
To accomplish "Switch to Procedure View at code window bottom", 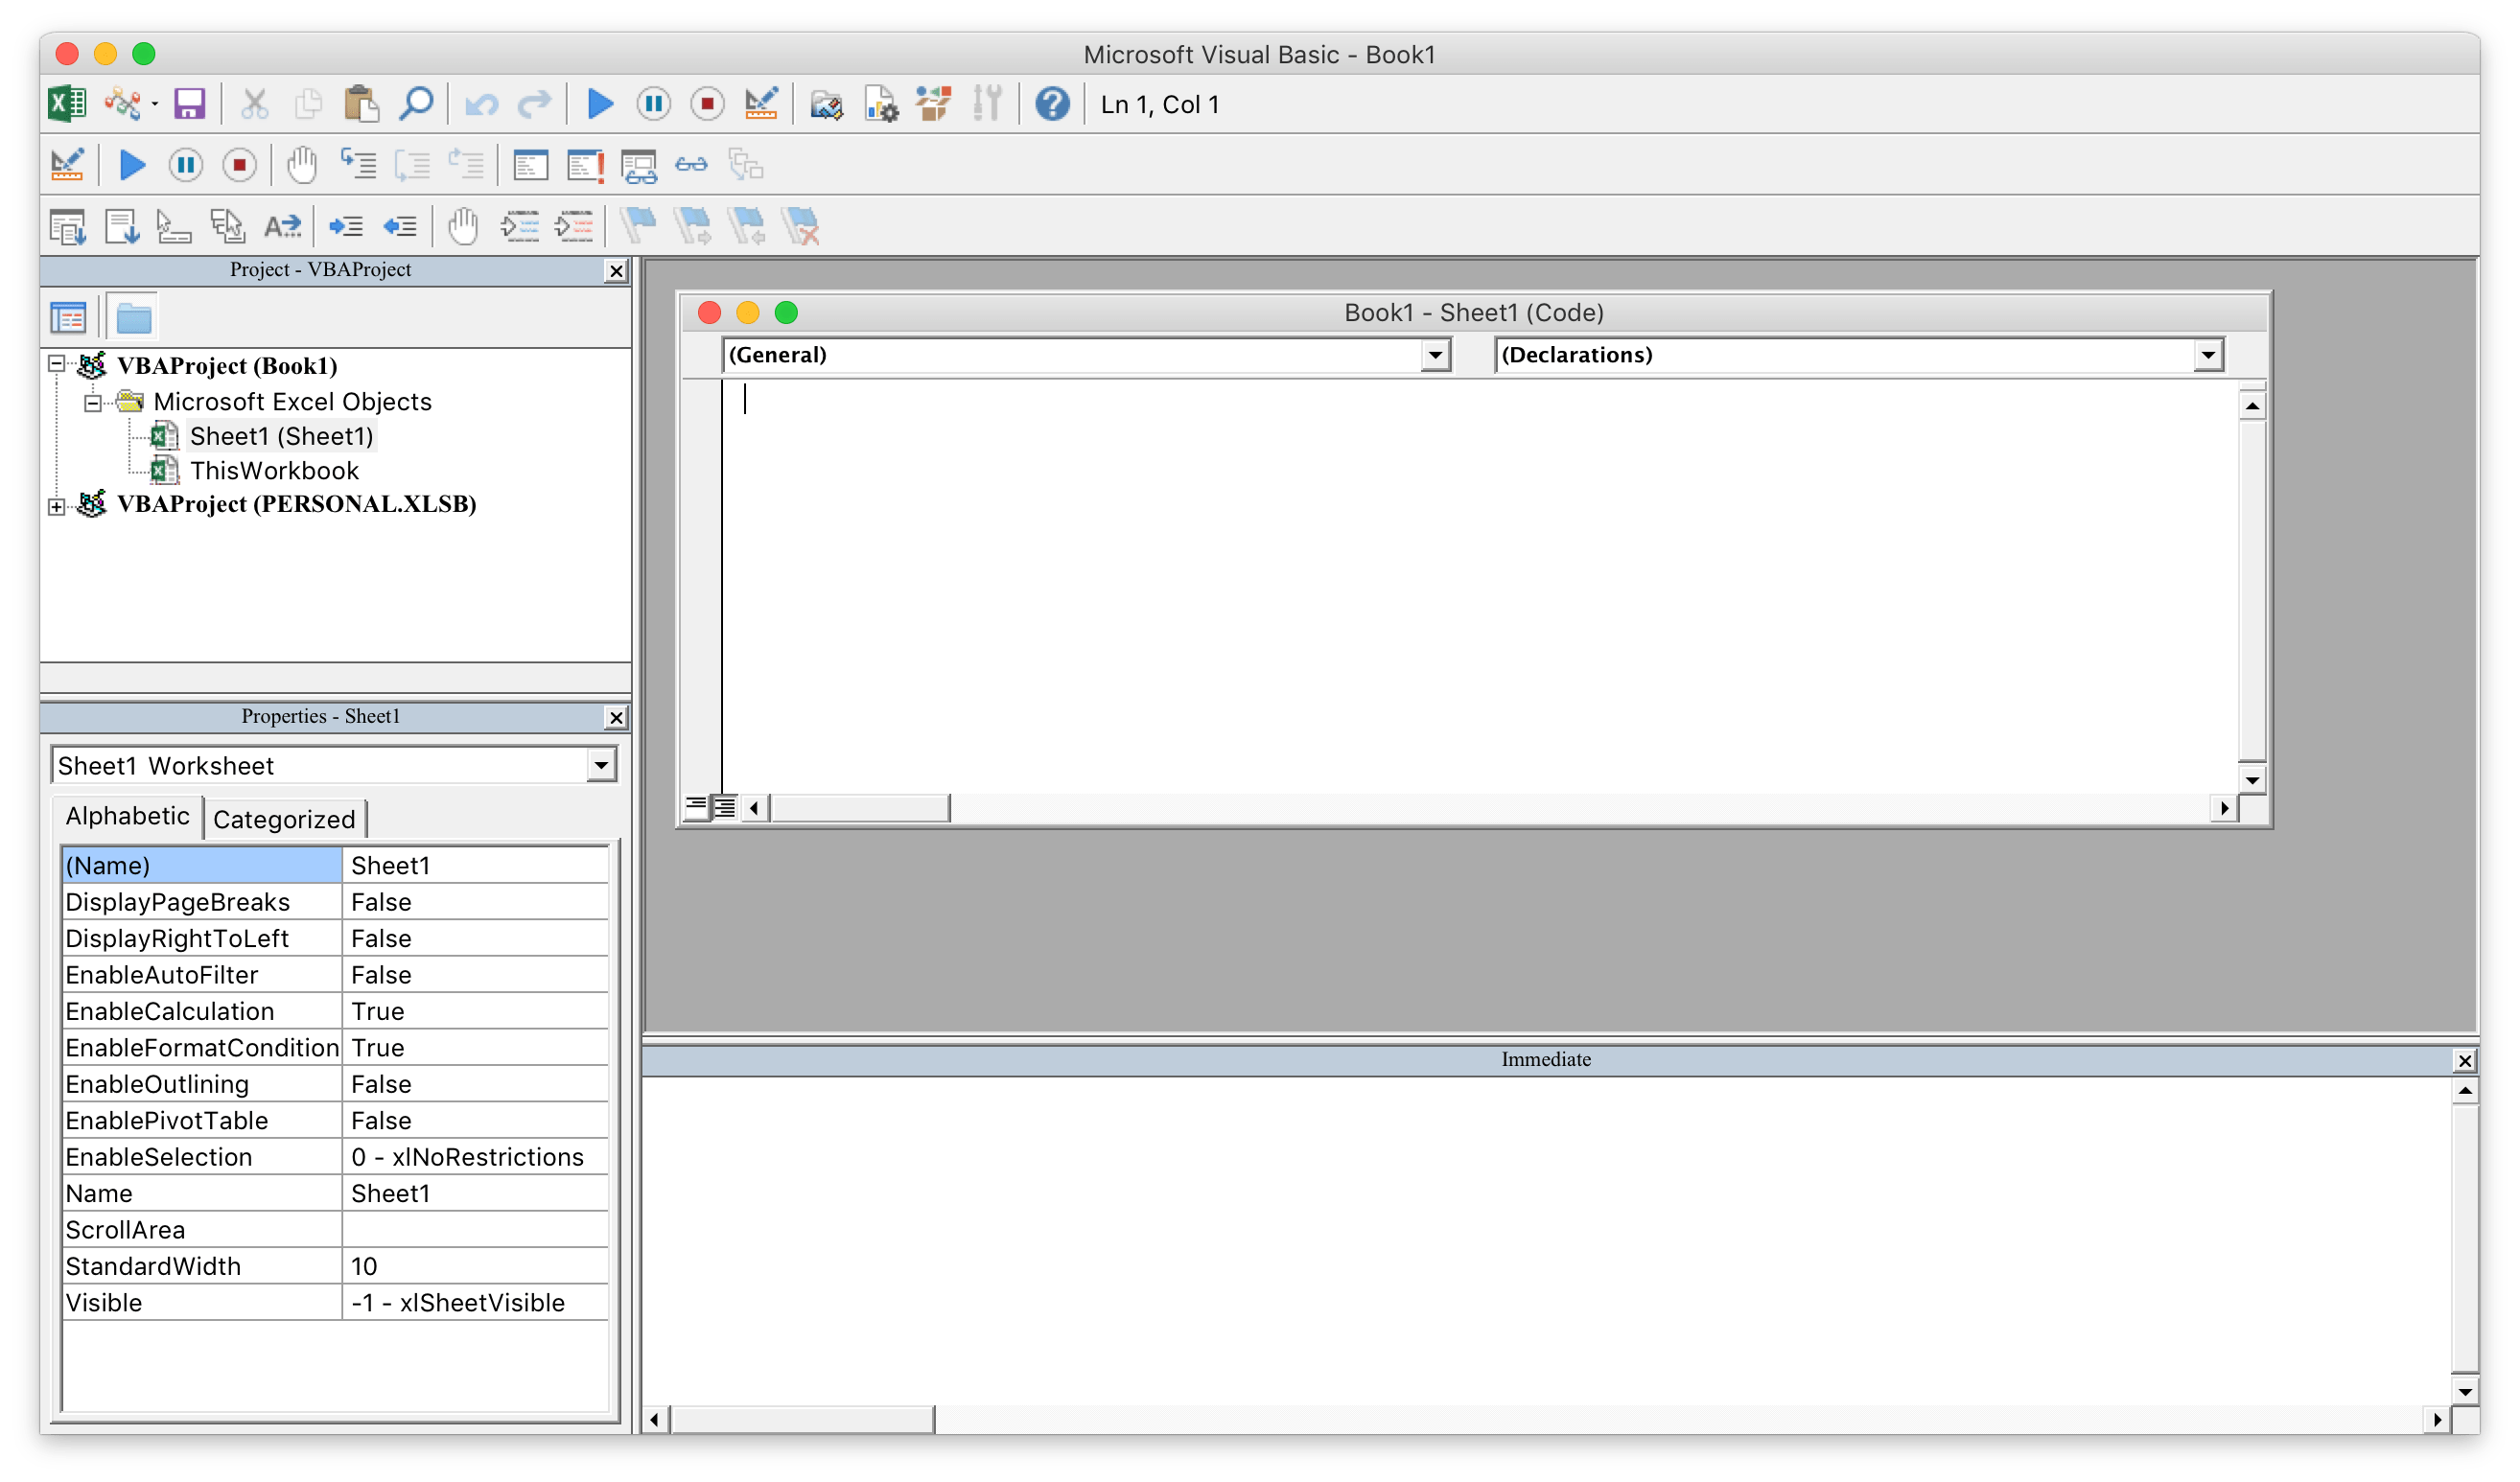I will [696, 806].
